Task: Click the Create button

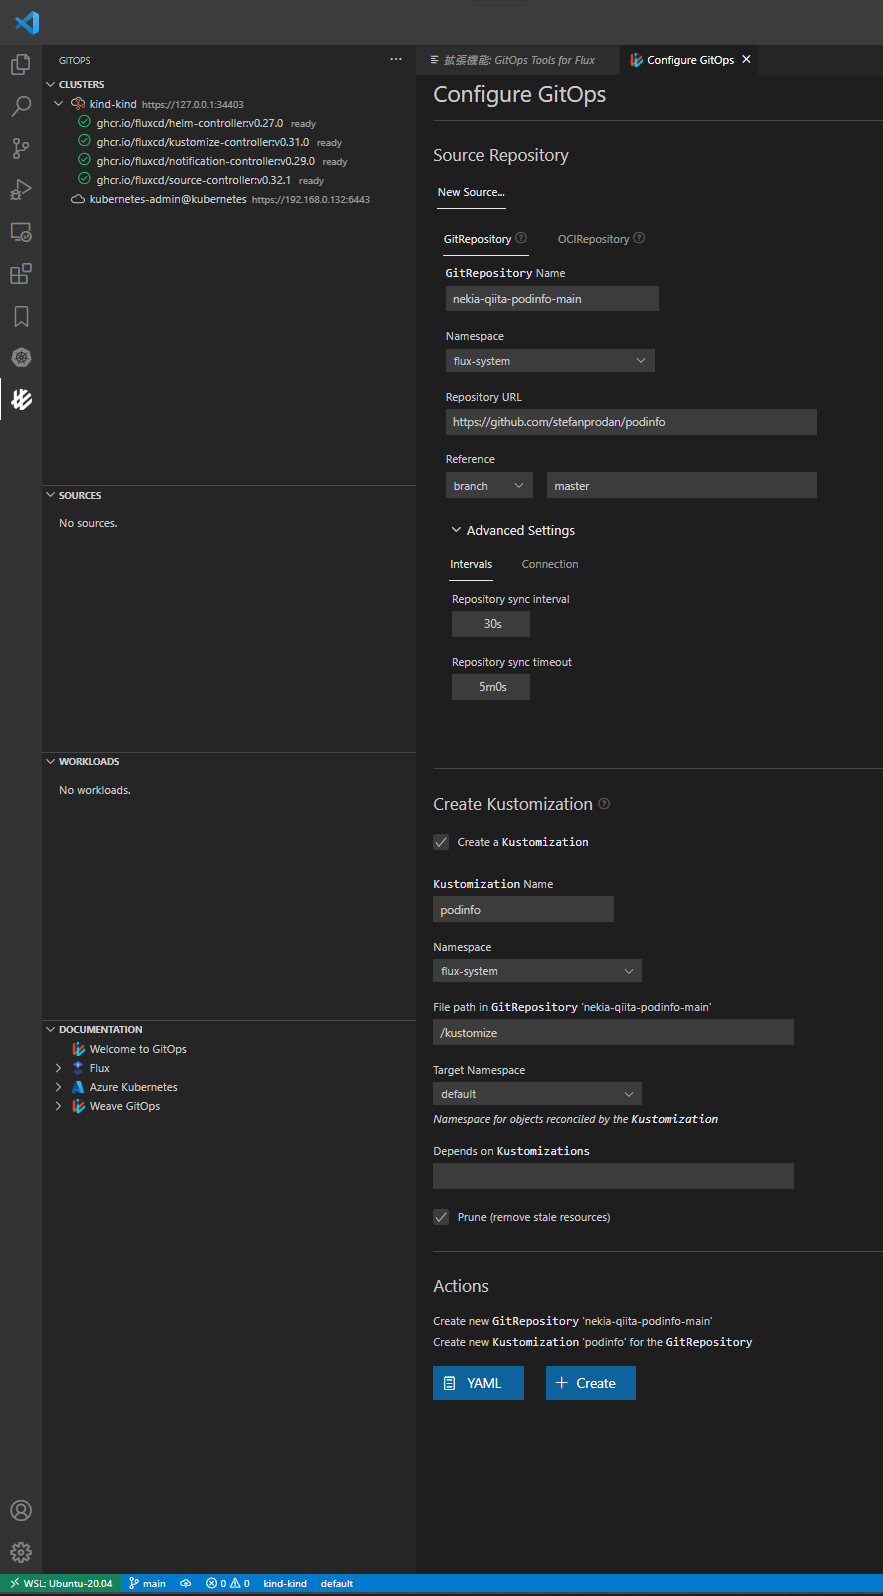Action: 591,1383
